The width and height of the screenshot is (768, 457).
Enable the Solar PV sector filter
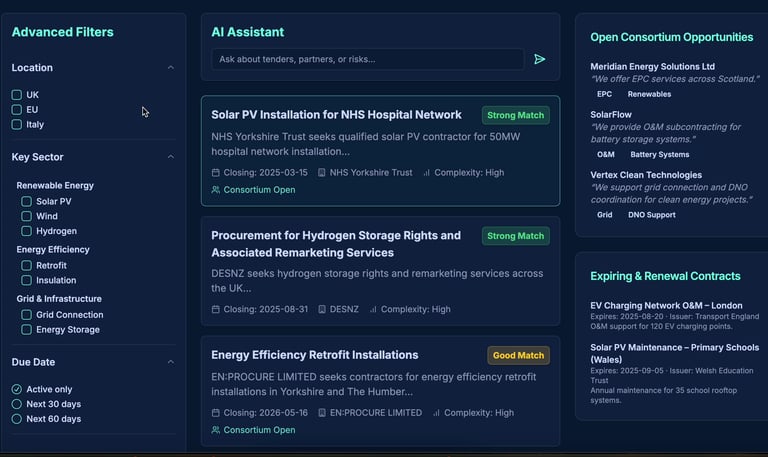26,201
